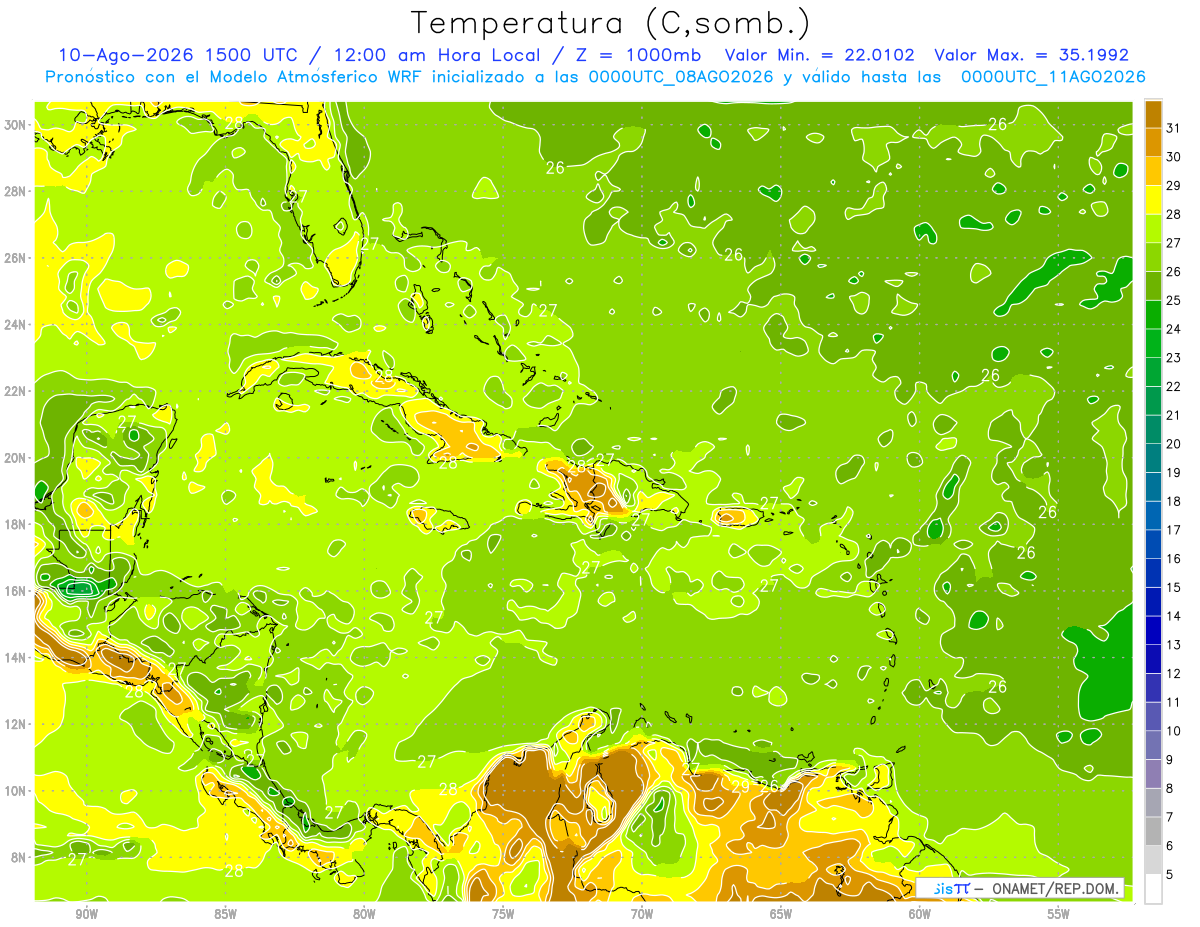
Task: Select the teal legend swatch between 19 and 20
Action: tap(1153, 458)
